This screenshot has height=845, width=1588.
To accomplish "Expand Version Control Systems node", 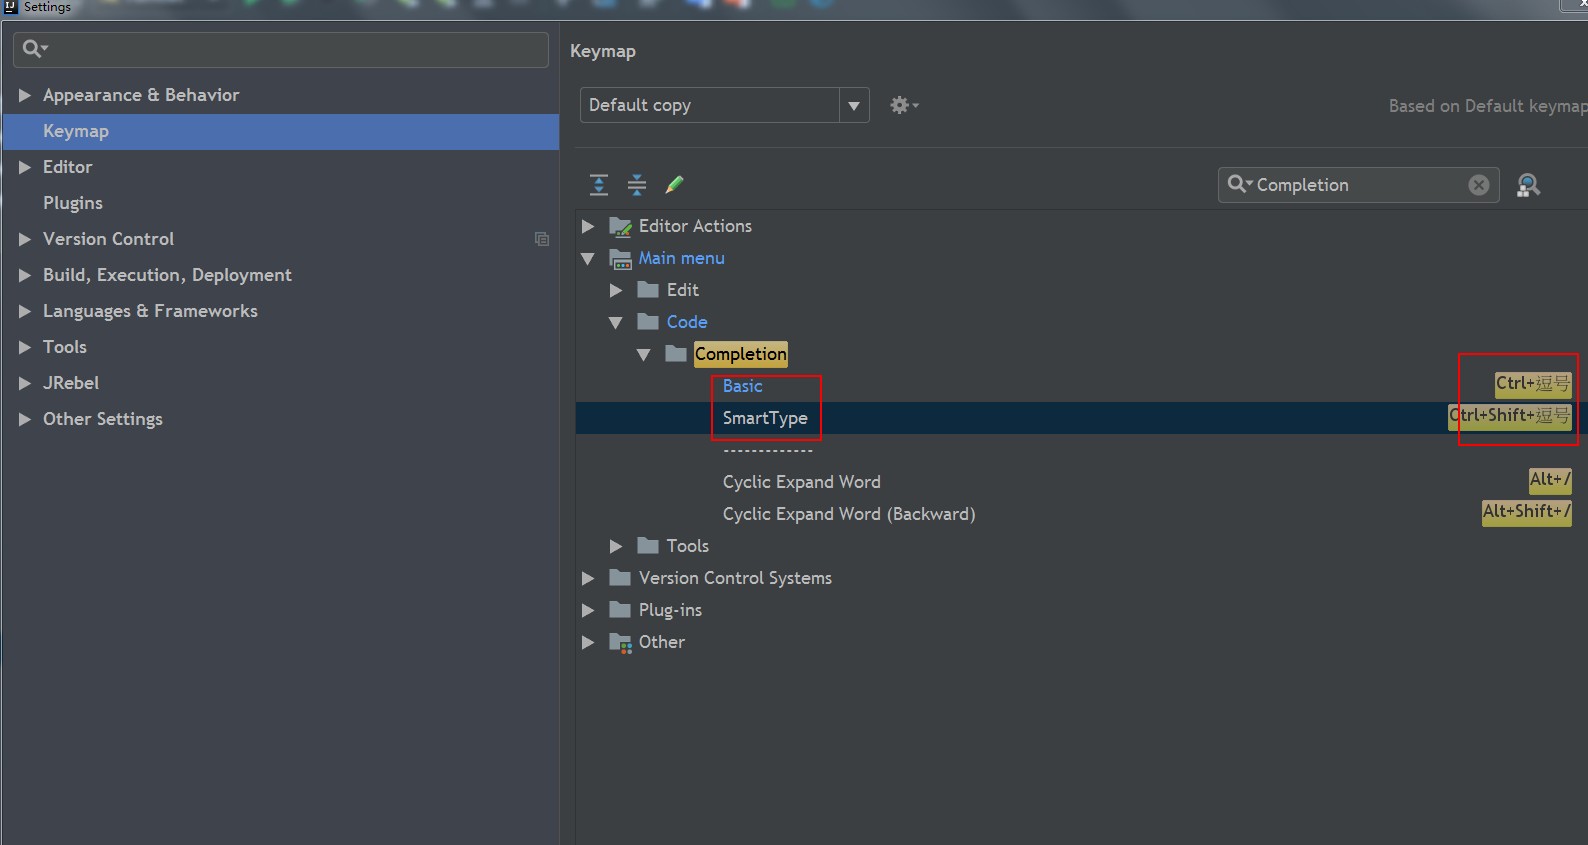I will [x=588, y=579].
